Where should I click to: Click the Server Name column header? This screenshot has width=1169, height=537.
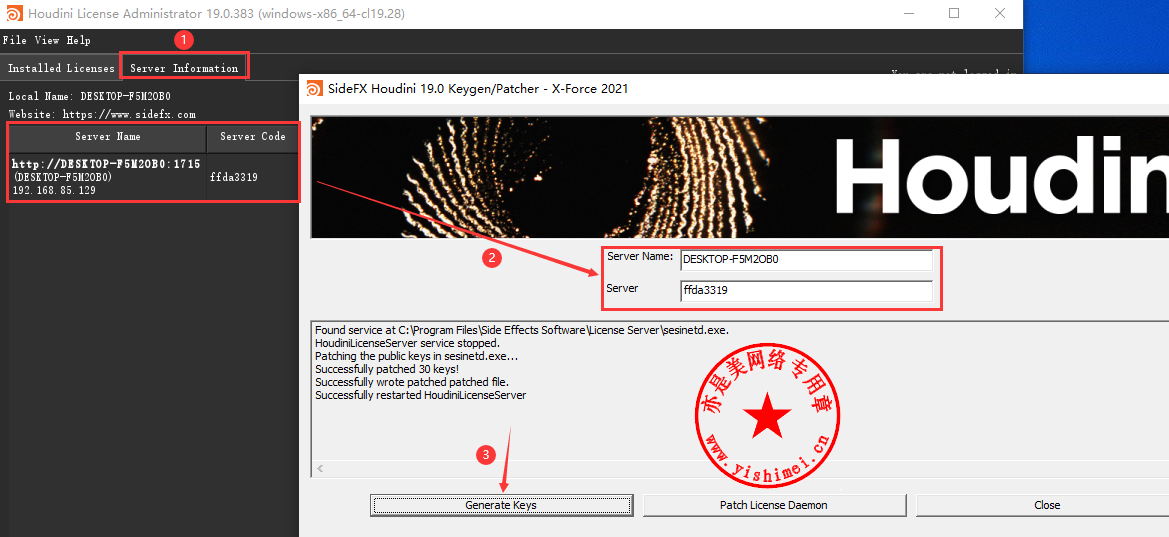107,137
